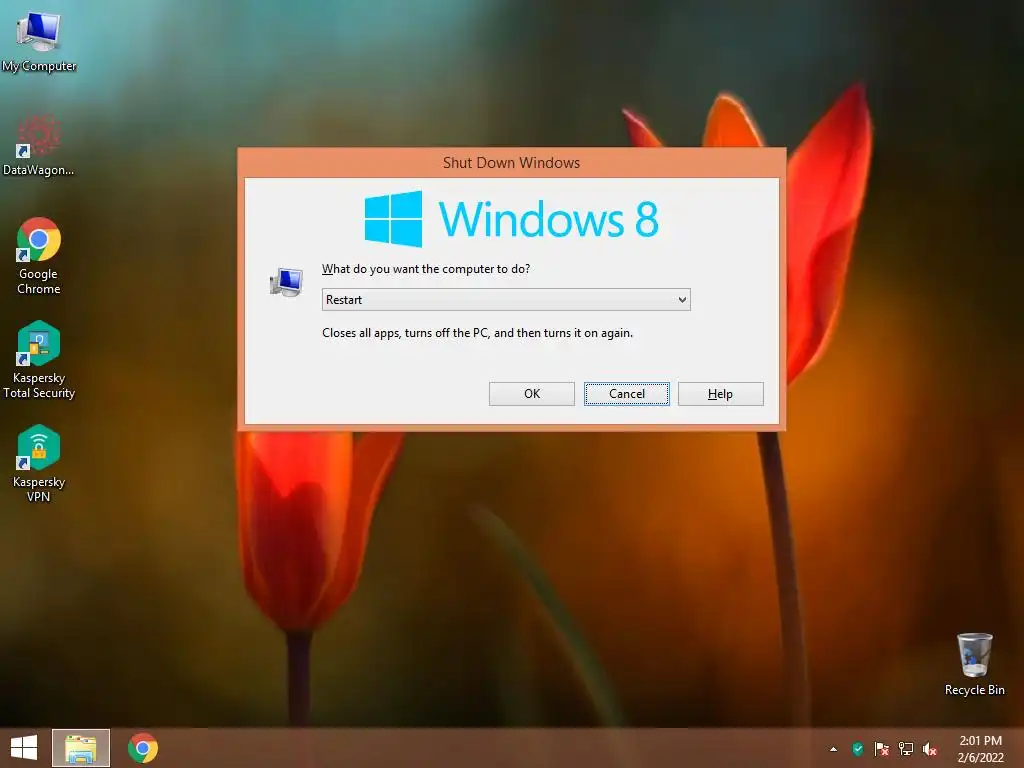Select the Recycle Bin icon
The height and width of the screenshot is (768, 1024).
click(974, 664)
